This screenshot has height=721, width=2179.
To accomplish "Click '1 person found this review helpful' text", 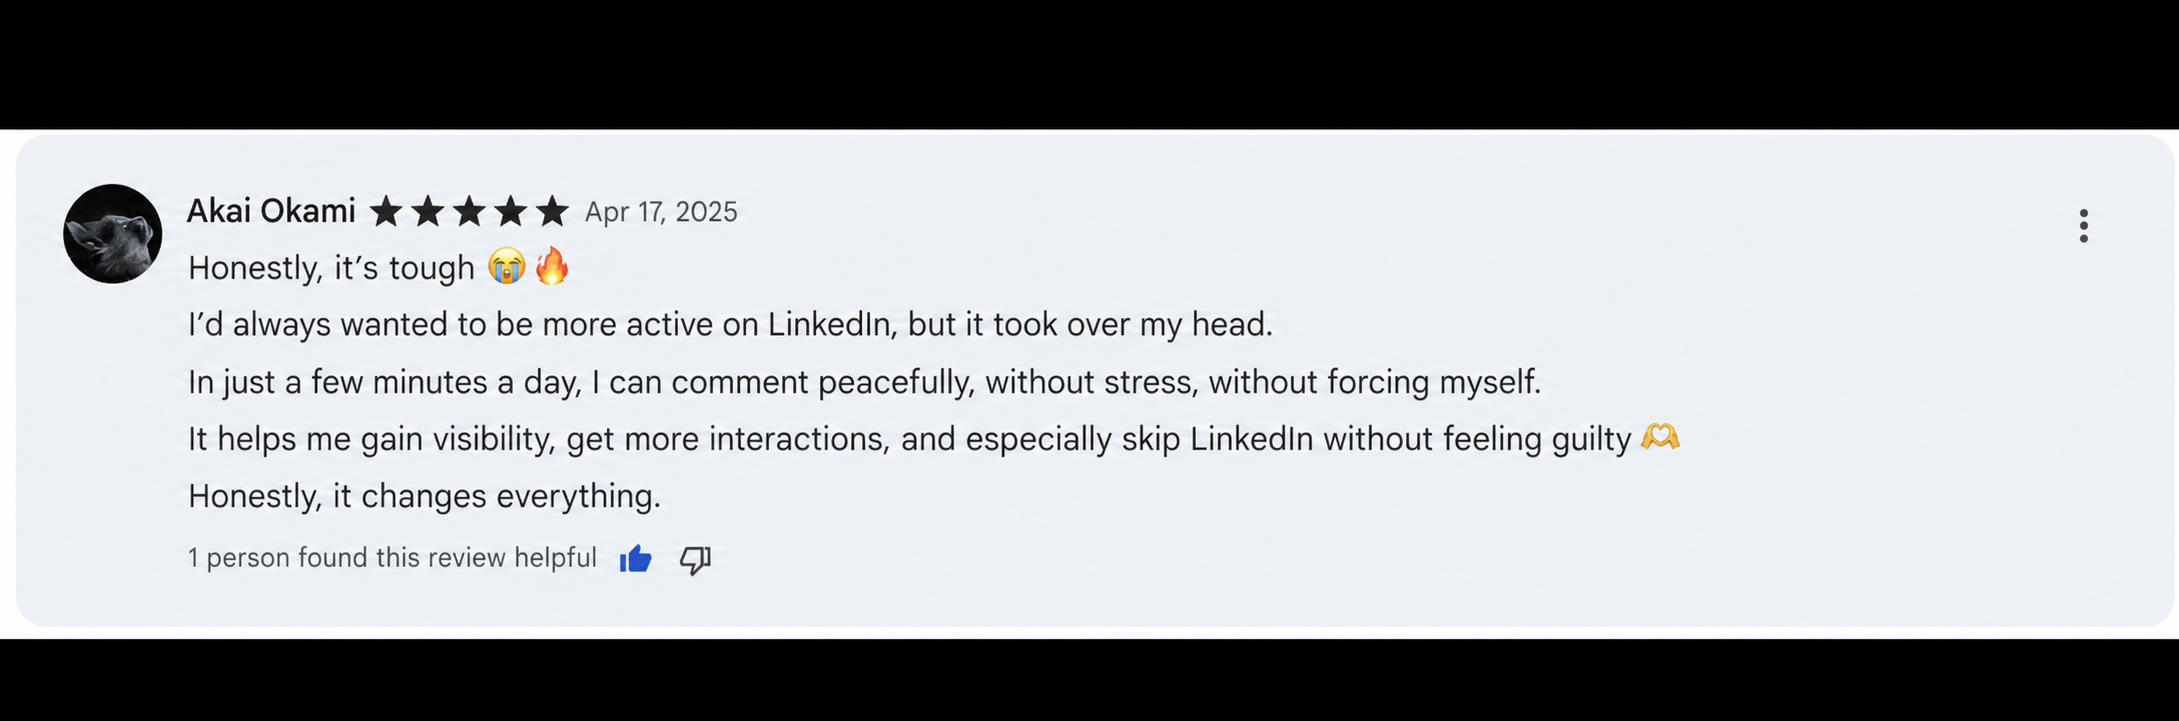I will click(x=392, y=558).
